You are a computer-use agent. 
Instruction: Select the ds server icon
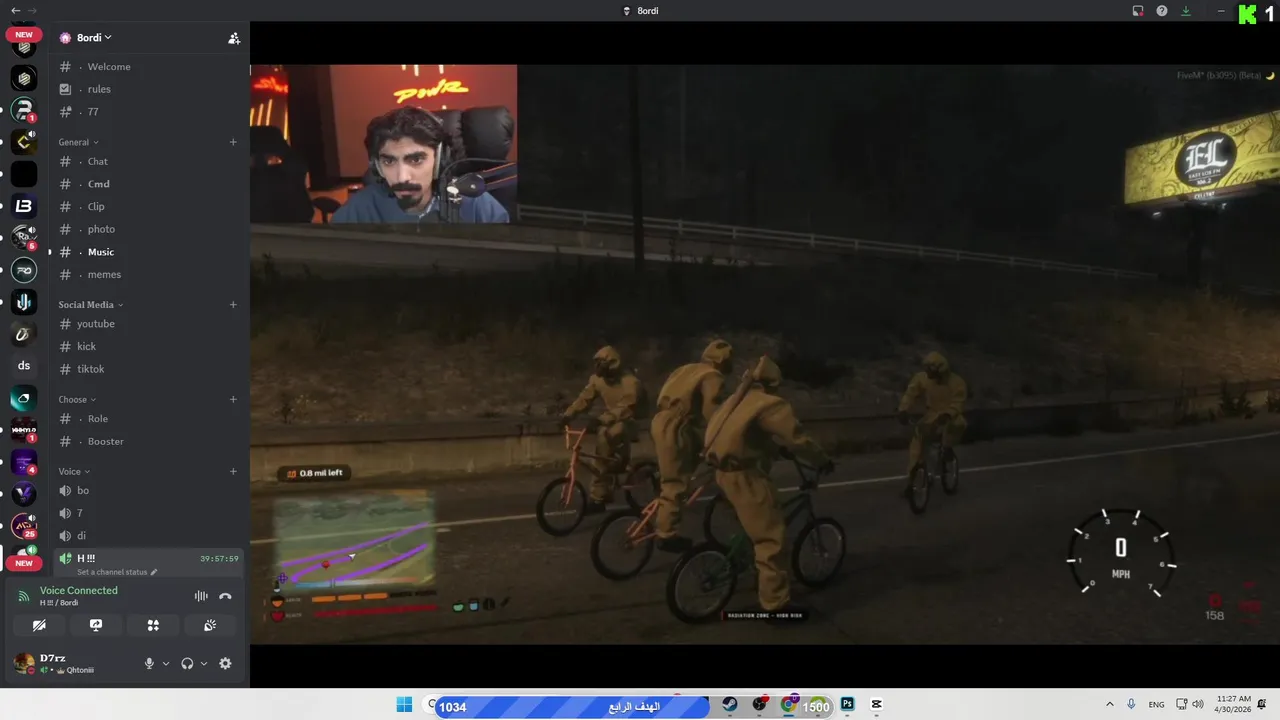[x=24, y=366]
